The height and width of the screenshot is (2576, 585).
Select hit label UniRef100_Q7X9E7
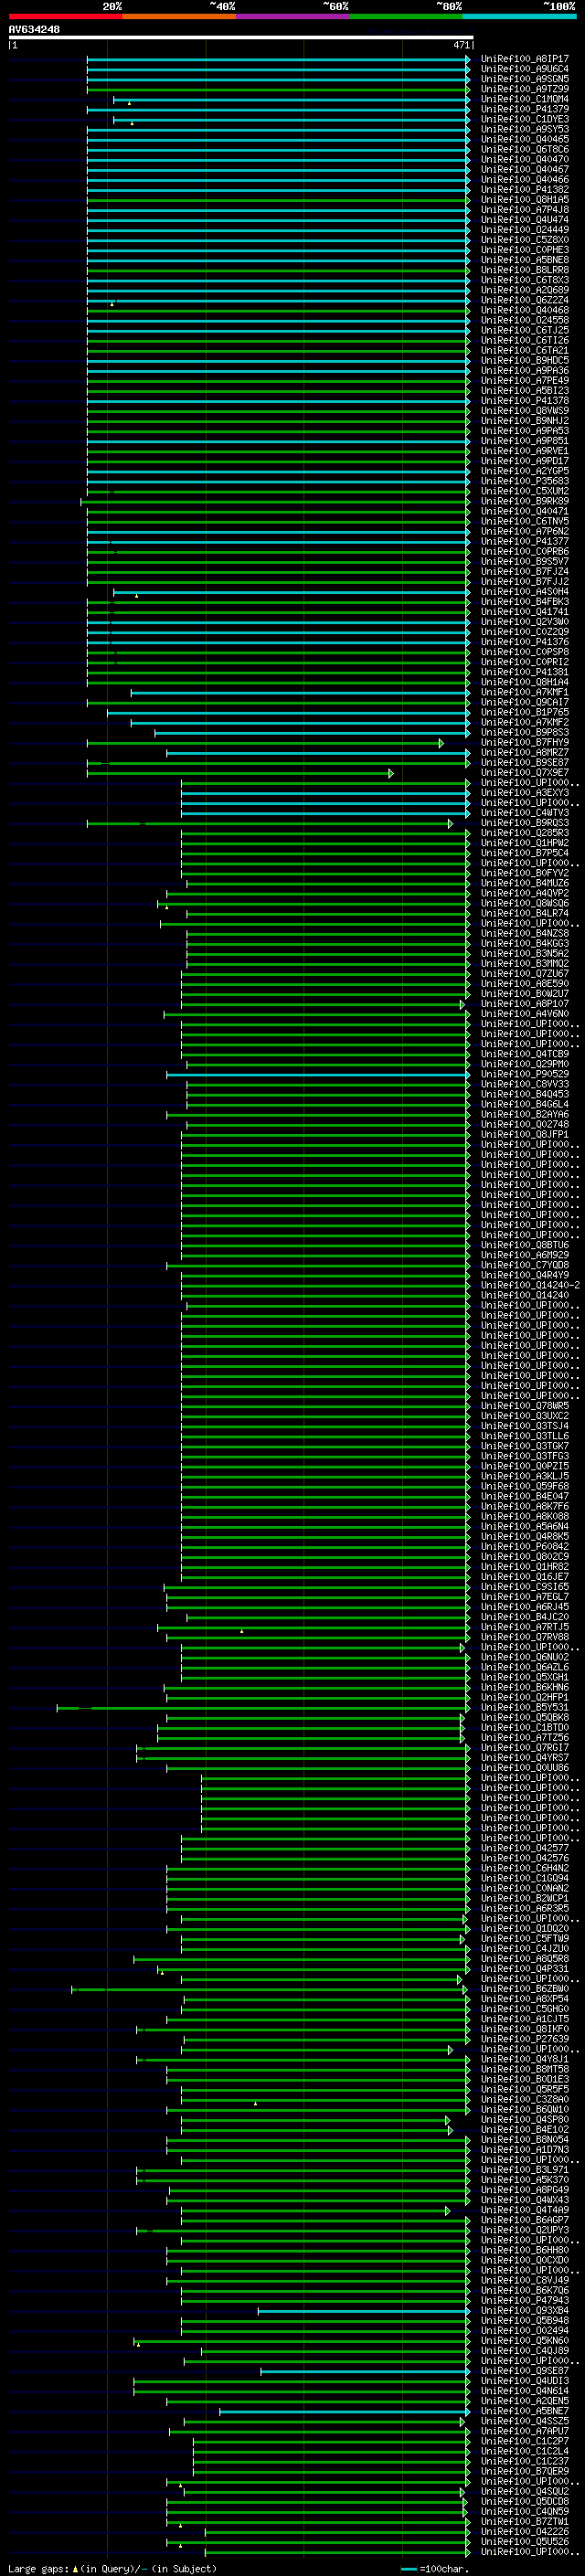525,773
